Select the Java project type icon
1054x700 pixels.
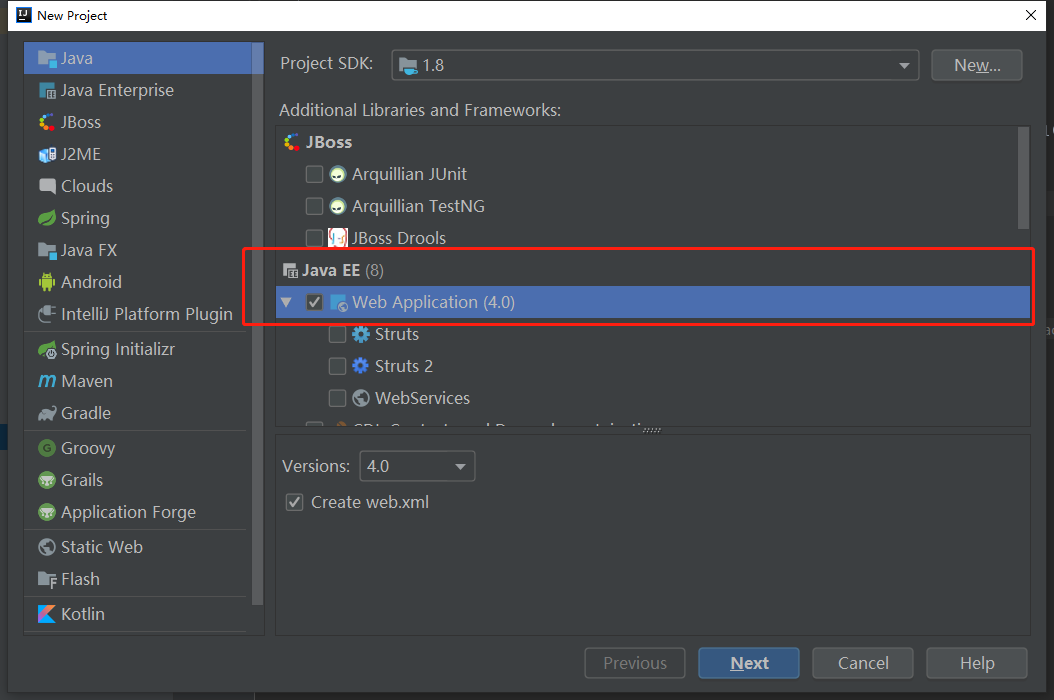[47, 59]
